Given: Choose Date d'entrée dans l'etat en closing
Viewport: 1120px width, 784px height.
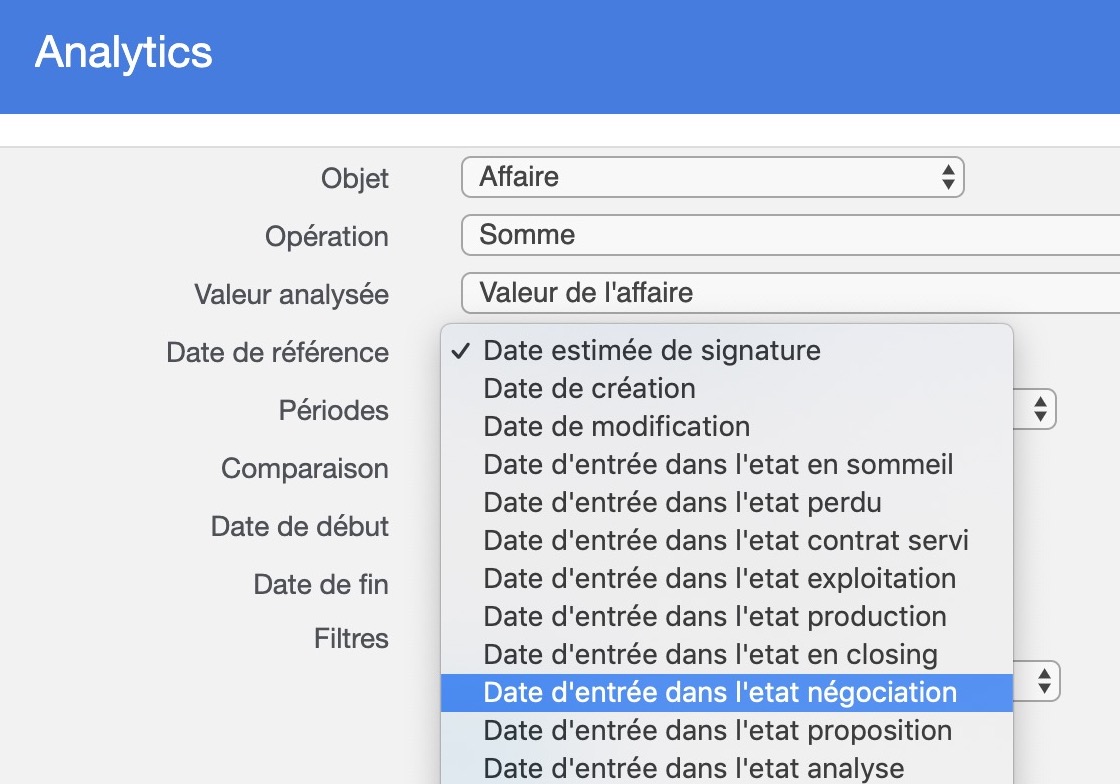Looking at the screenshot, I should [x=727, y=655].
